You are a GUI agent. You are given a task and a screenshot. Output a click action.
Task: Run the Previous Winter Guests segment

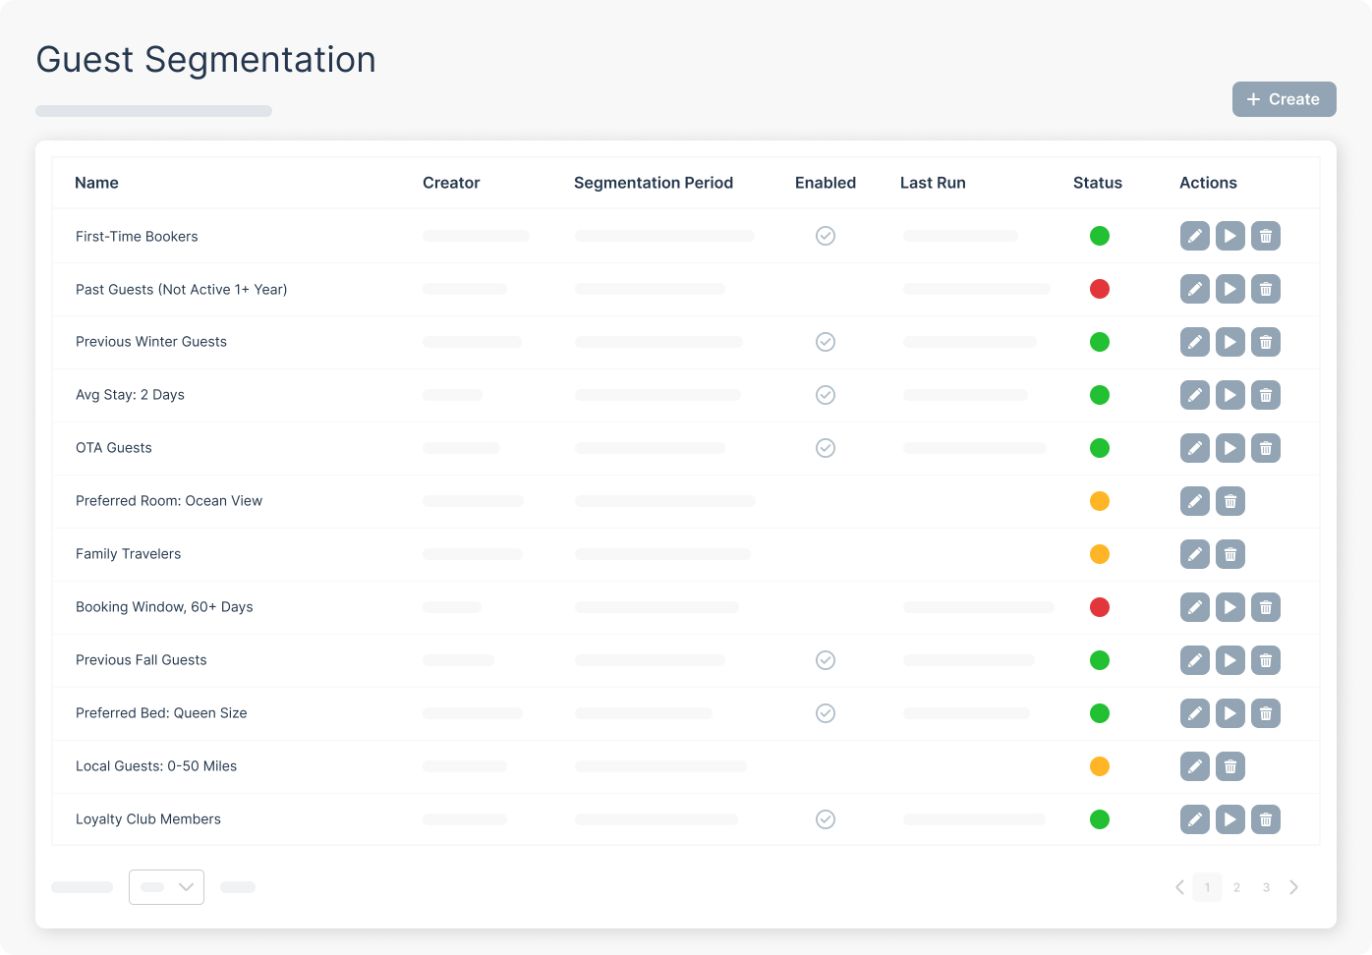click(x=1230, y=342)
